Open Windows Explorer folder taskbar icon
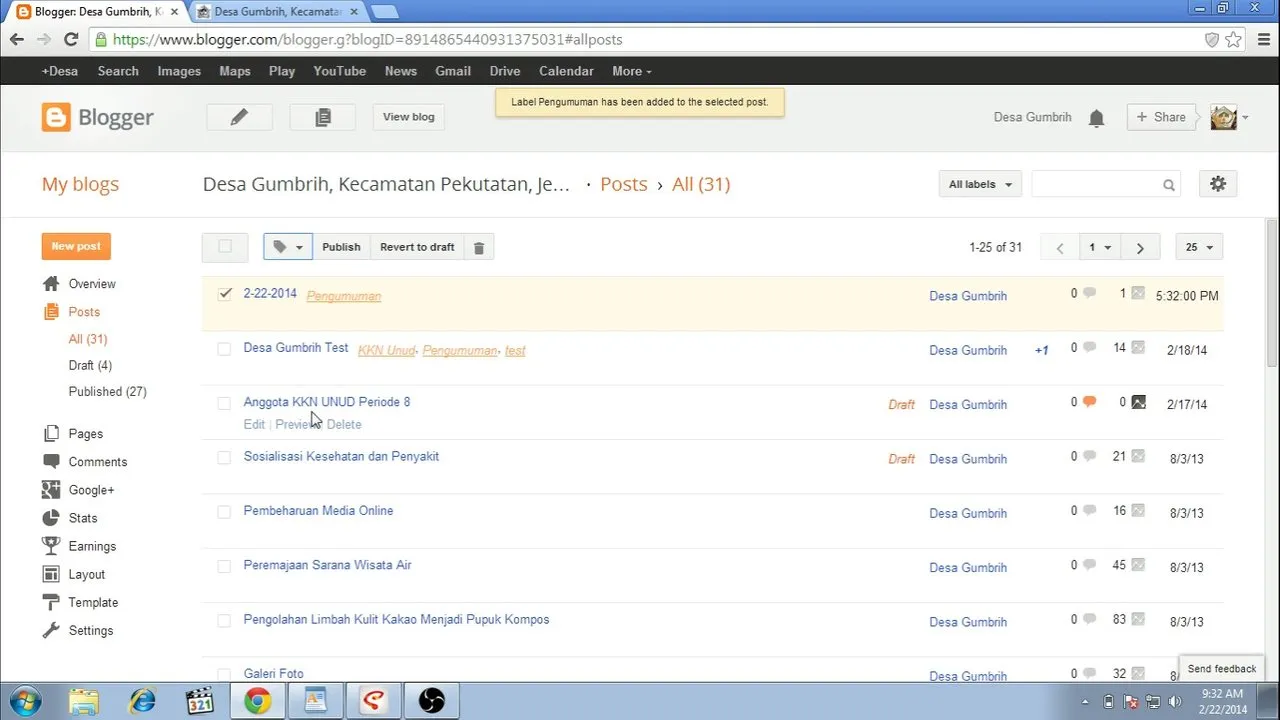1280x720 pixels. tap(84, 700)
